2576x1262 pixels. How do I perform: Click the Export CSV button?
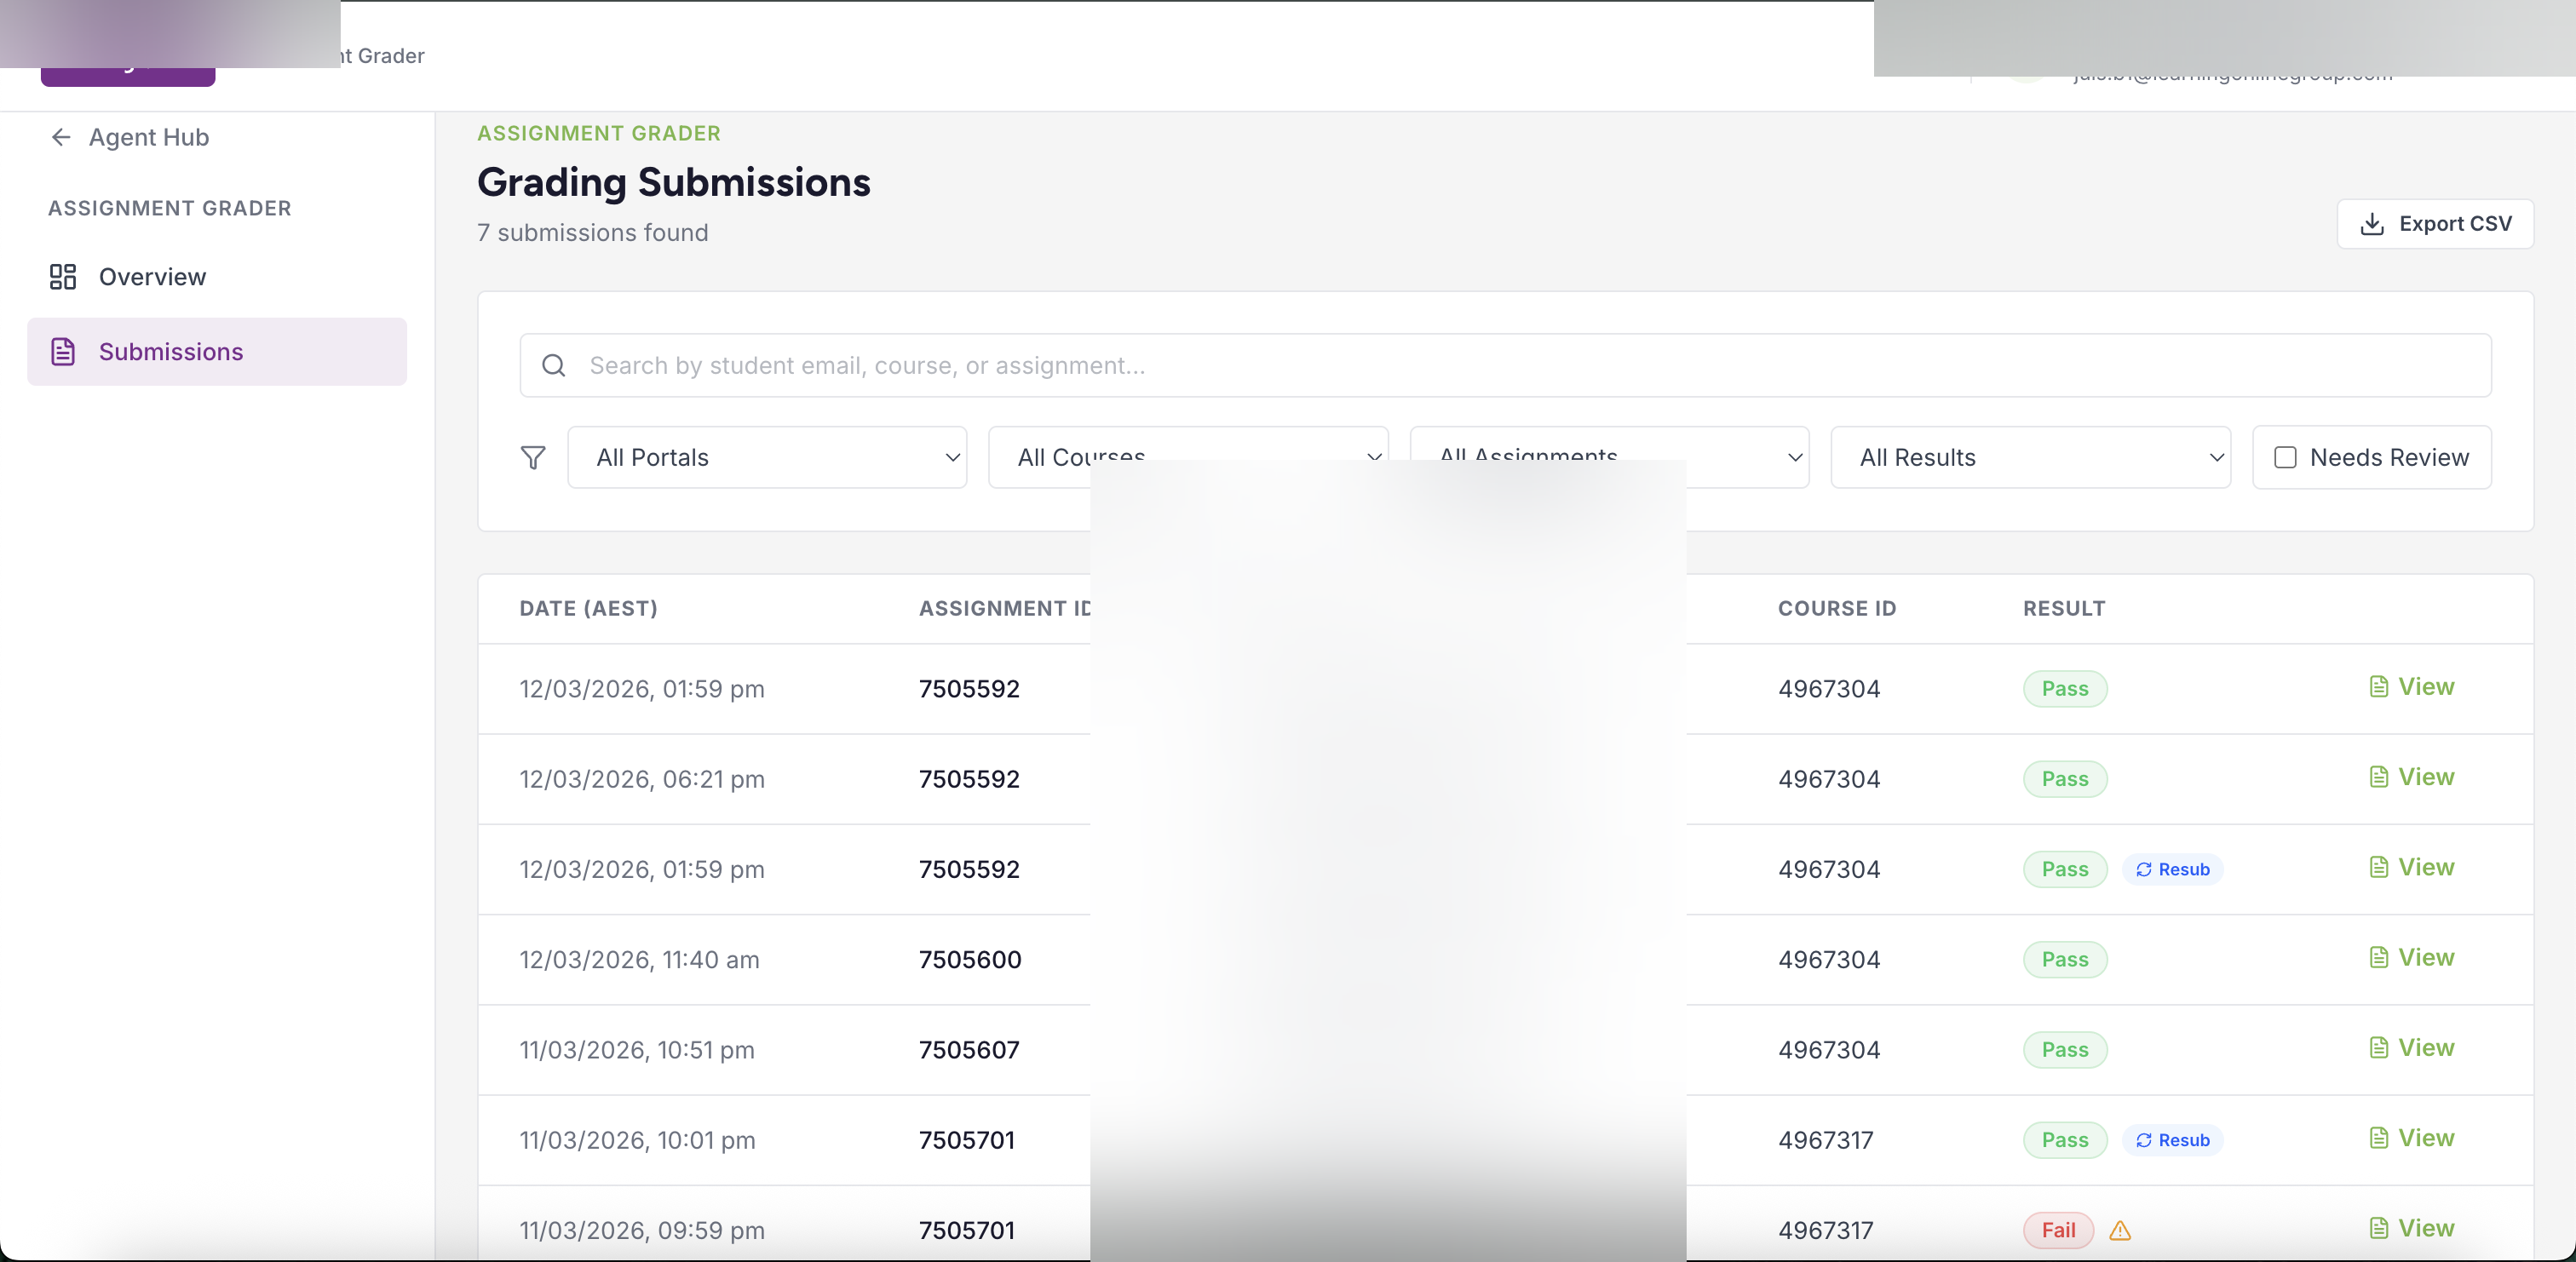[2434, 223]
